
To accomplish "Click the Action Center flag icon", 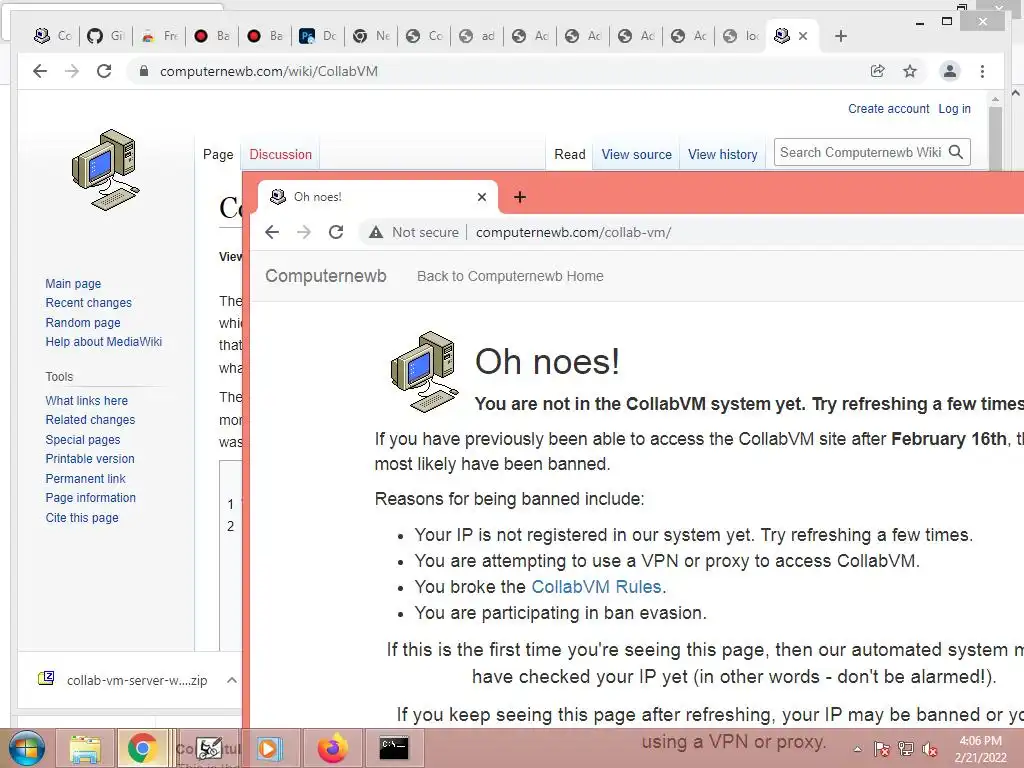I will pos(881,749).
